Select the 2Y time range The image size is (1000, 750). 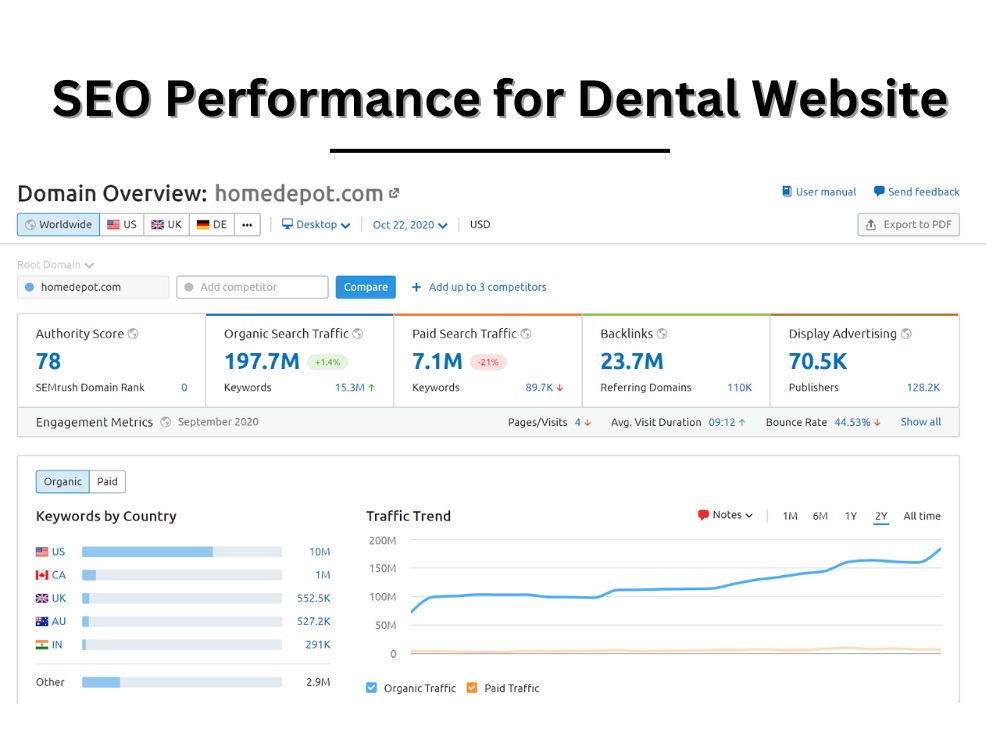(881, 516)
